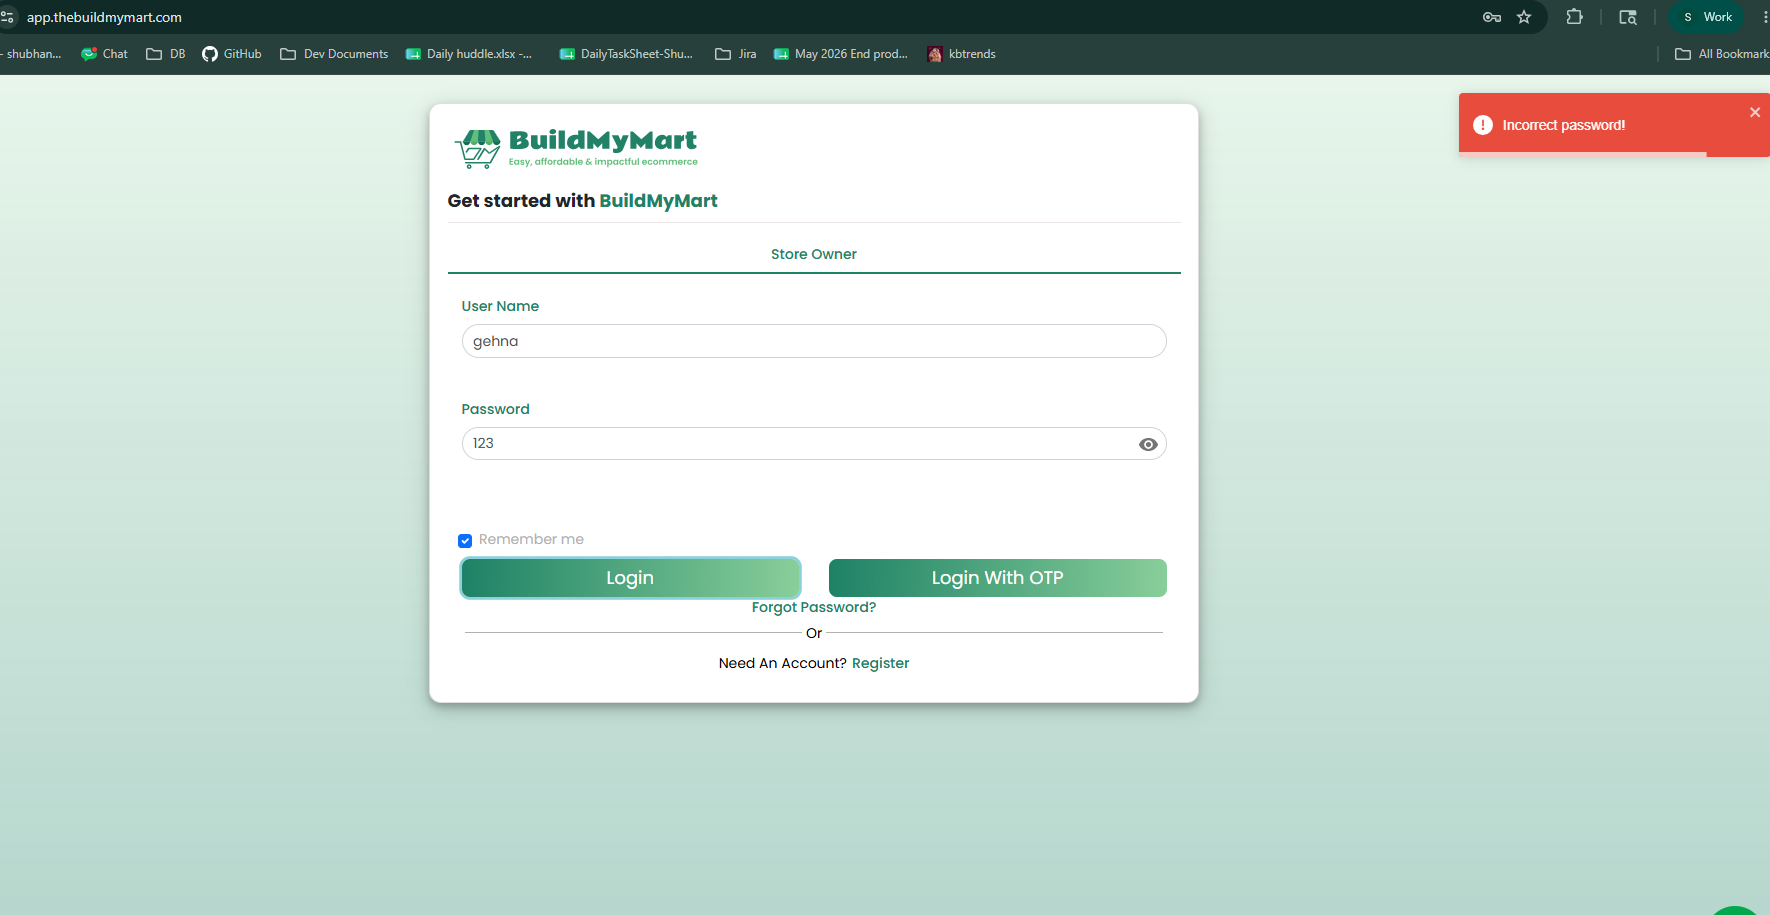Viewport: 1770px width, 915px height.
Task: Expand the Dev Documents bookmark folder
Action: pos(334,54)
